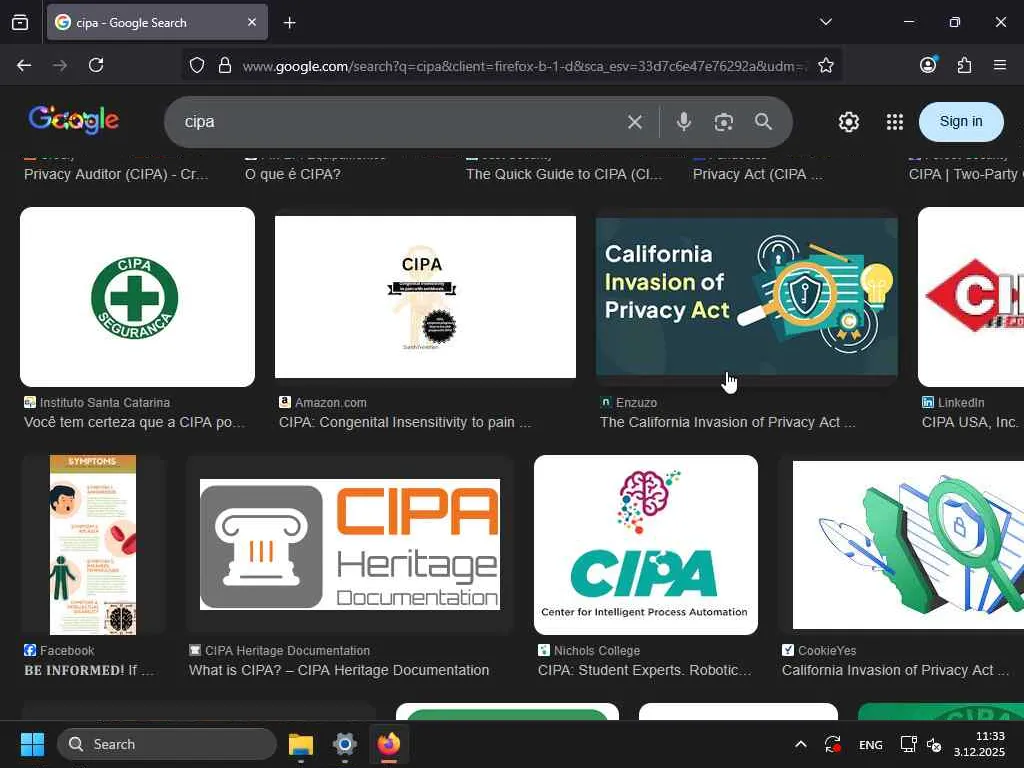Go forward one page
The image size is (1024, 768).
tap(60, 65)
